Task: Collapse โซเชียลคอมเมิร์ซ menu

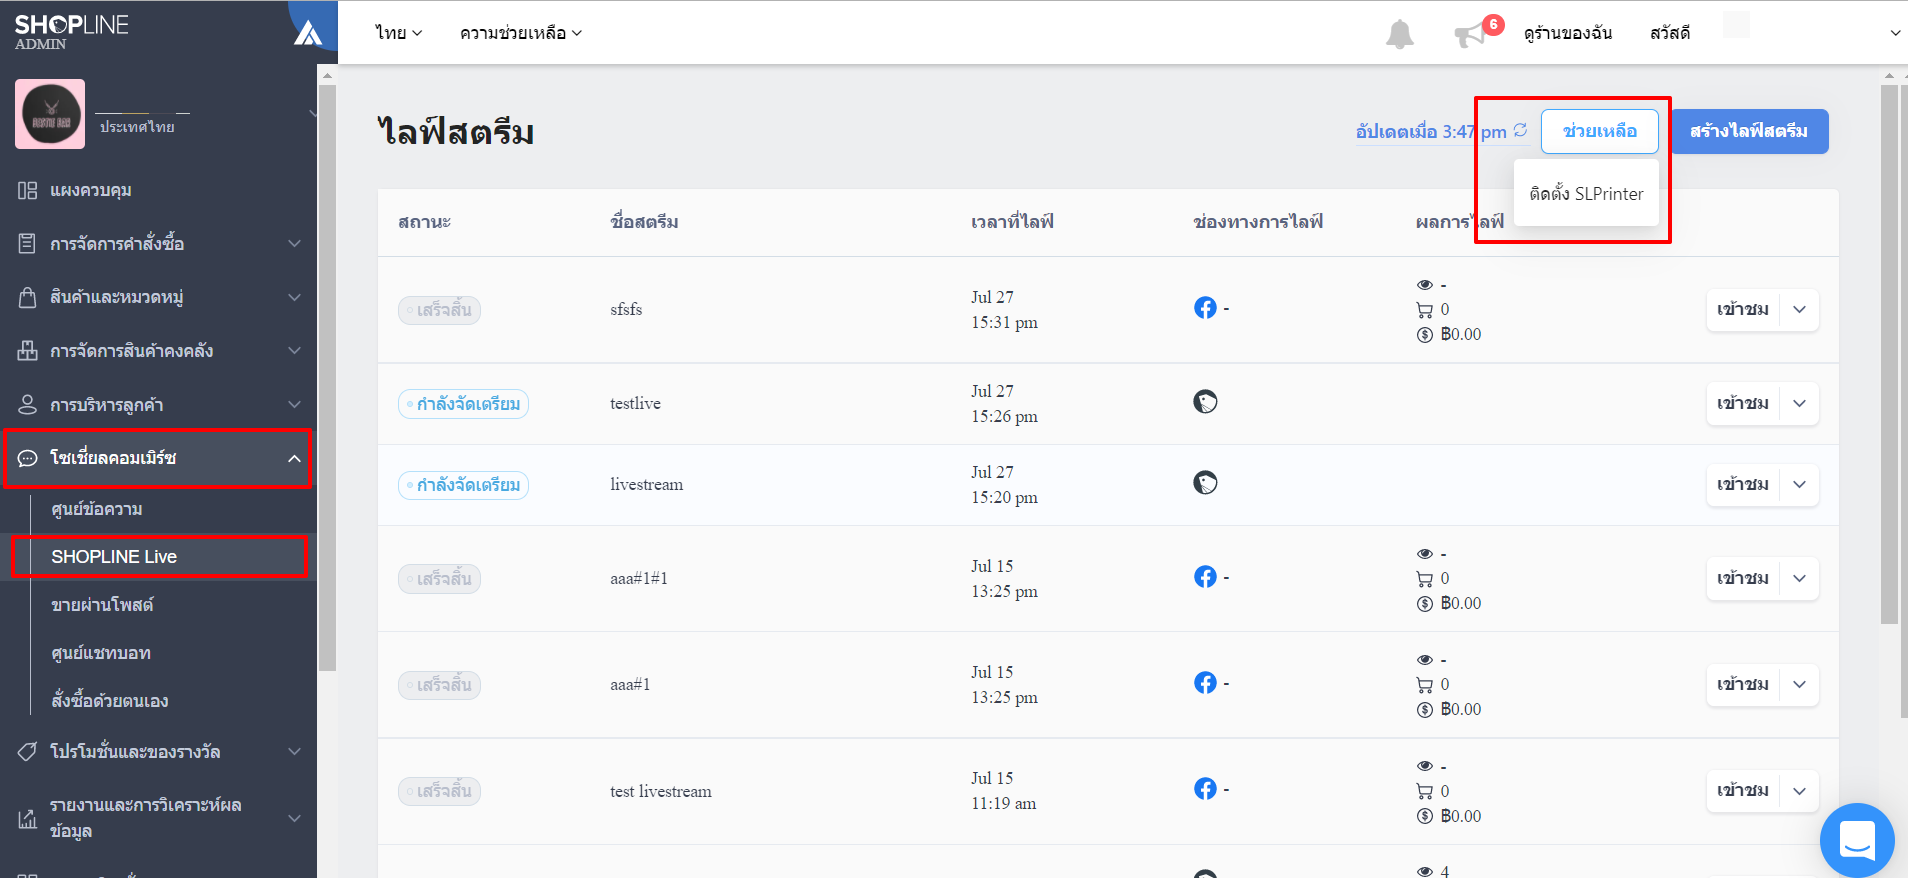Action: [294, 458]
